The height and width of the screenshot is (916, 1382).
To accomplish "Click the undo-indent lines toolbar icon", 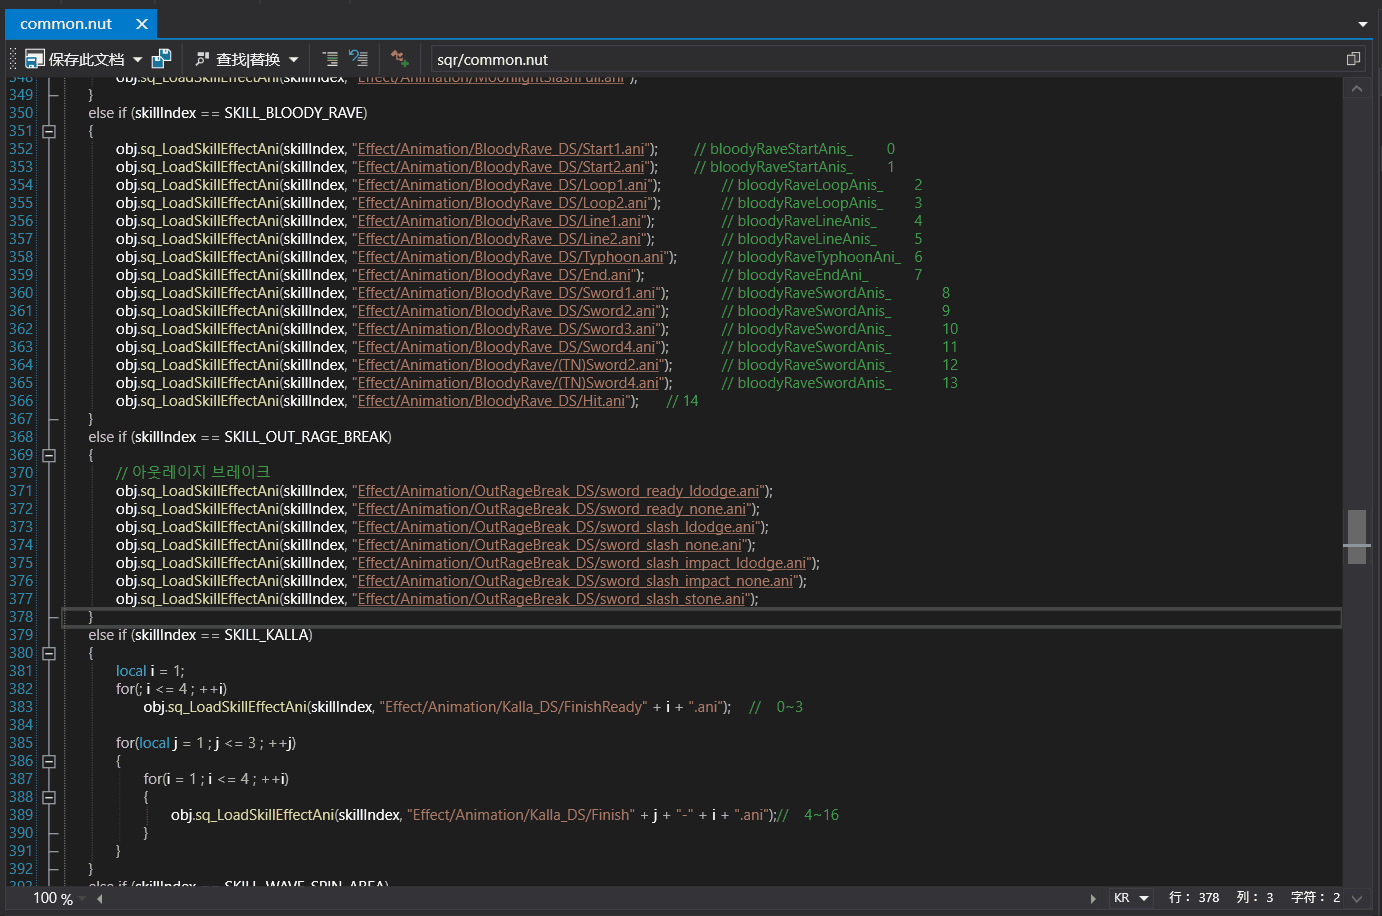I will pos(359,59).
